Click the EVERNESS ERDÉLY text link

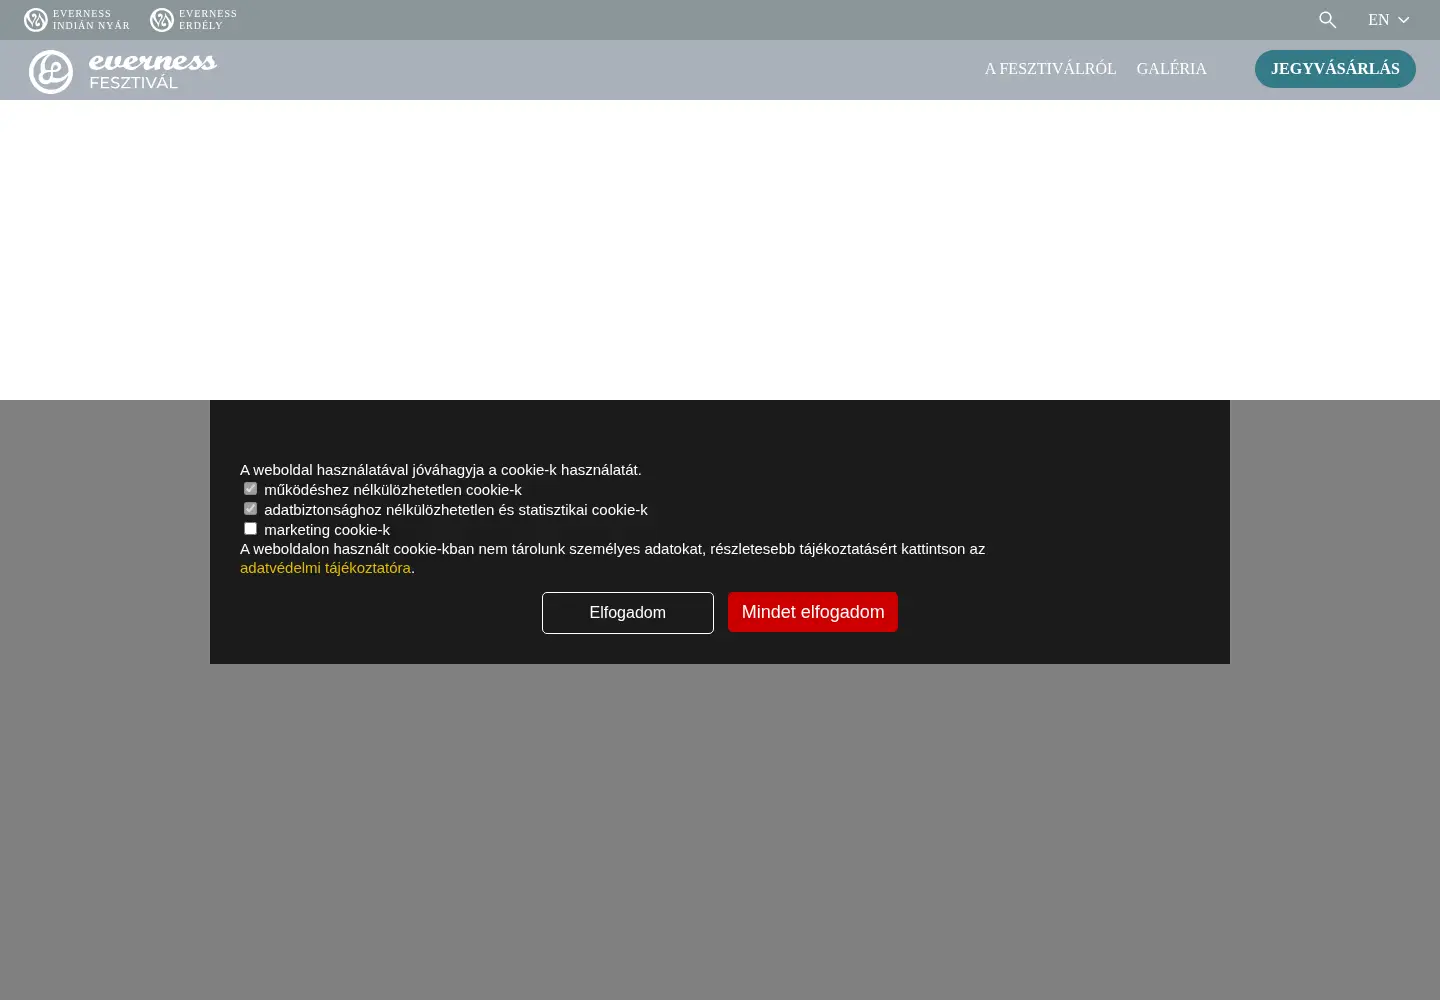pyautogui.click(x=208, y=20)
